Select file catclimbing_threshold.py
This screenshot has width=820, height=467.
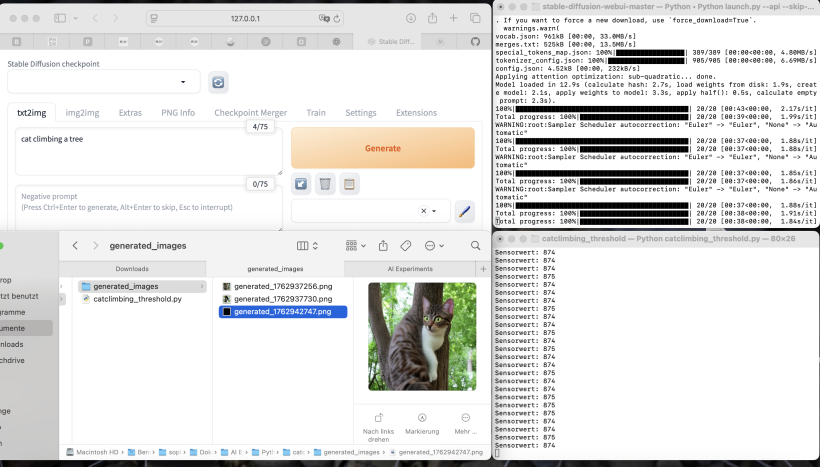(x=137, y=299)
